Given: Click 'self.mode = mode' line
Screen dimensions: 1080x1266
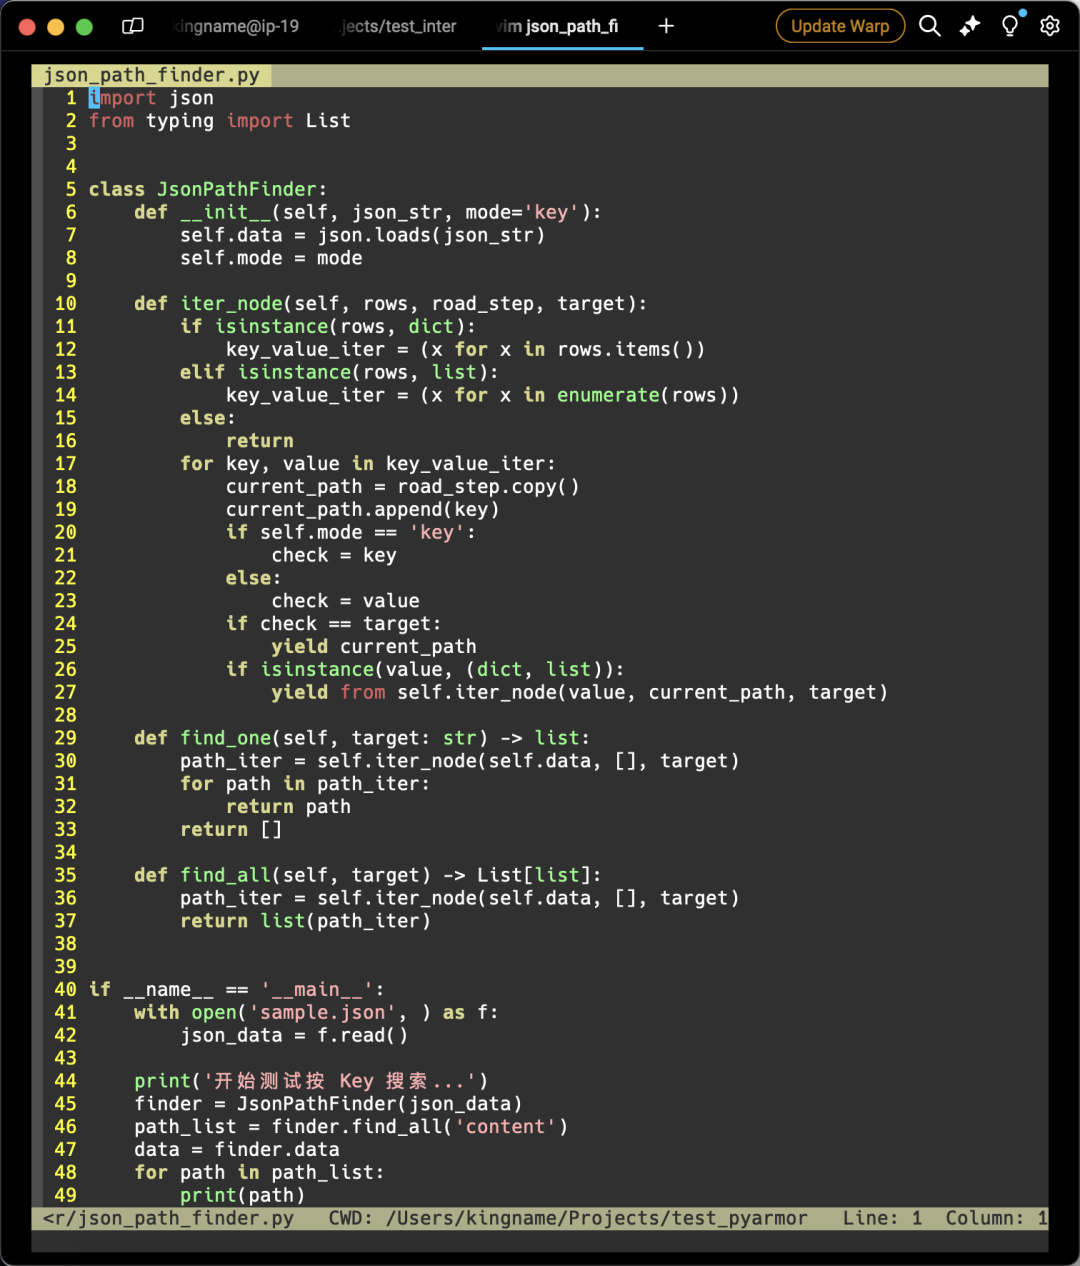Looking at the screenshot, I should click(x=271, y=258).
